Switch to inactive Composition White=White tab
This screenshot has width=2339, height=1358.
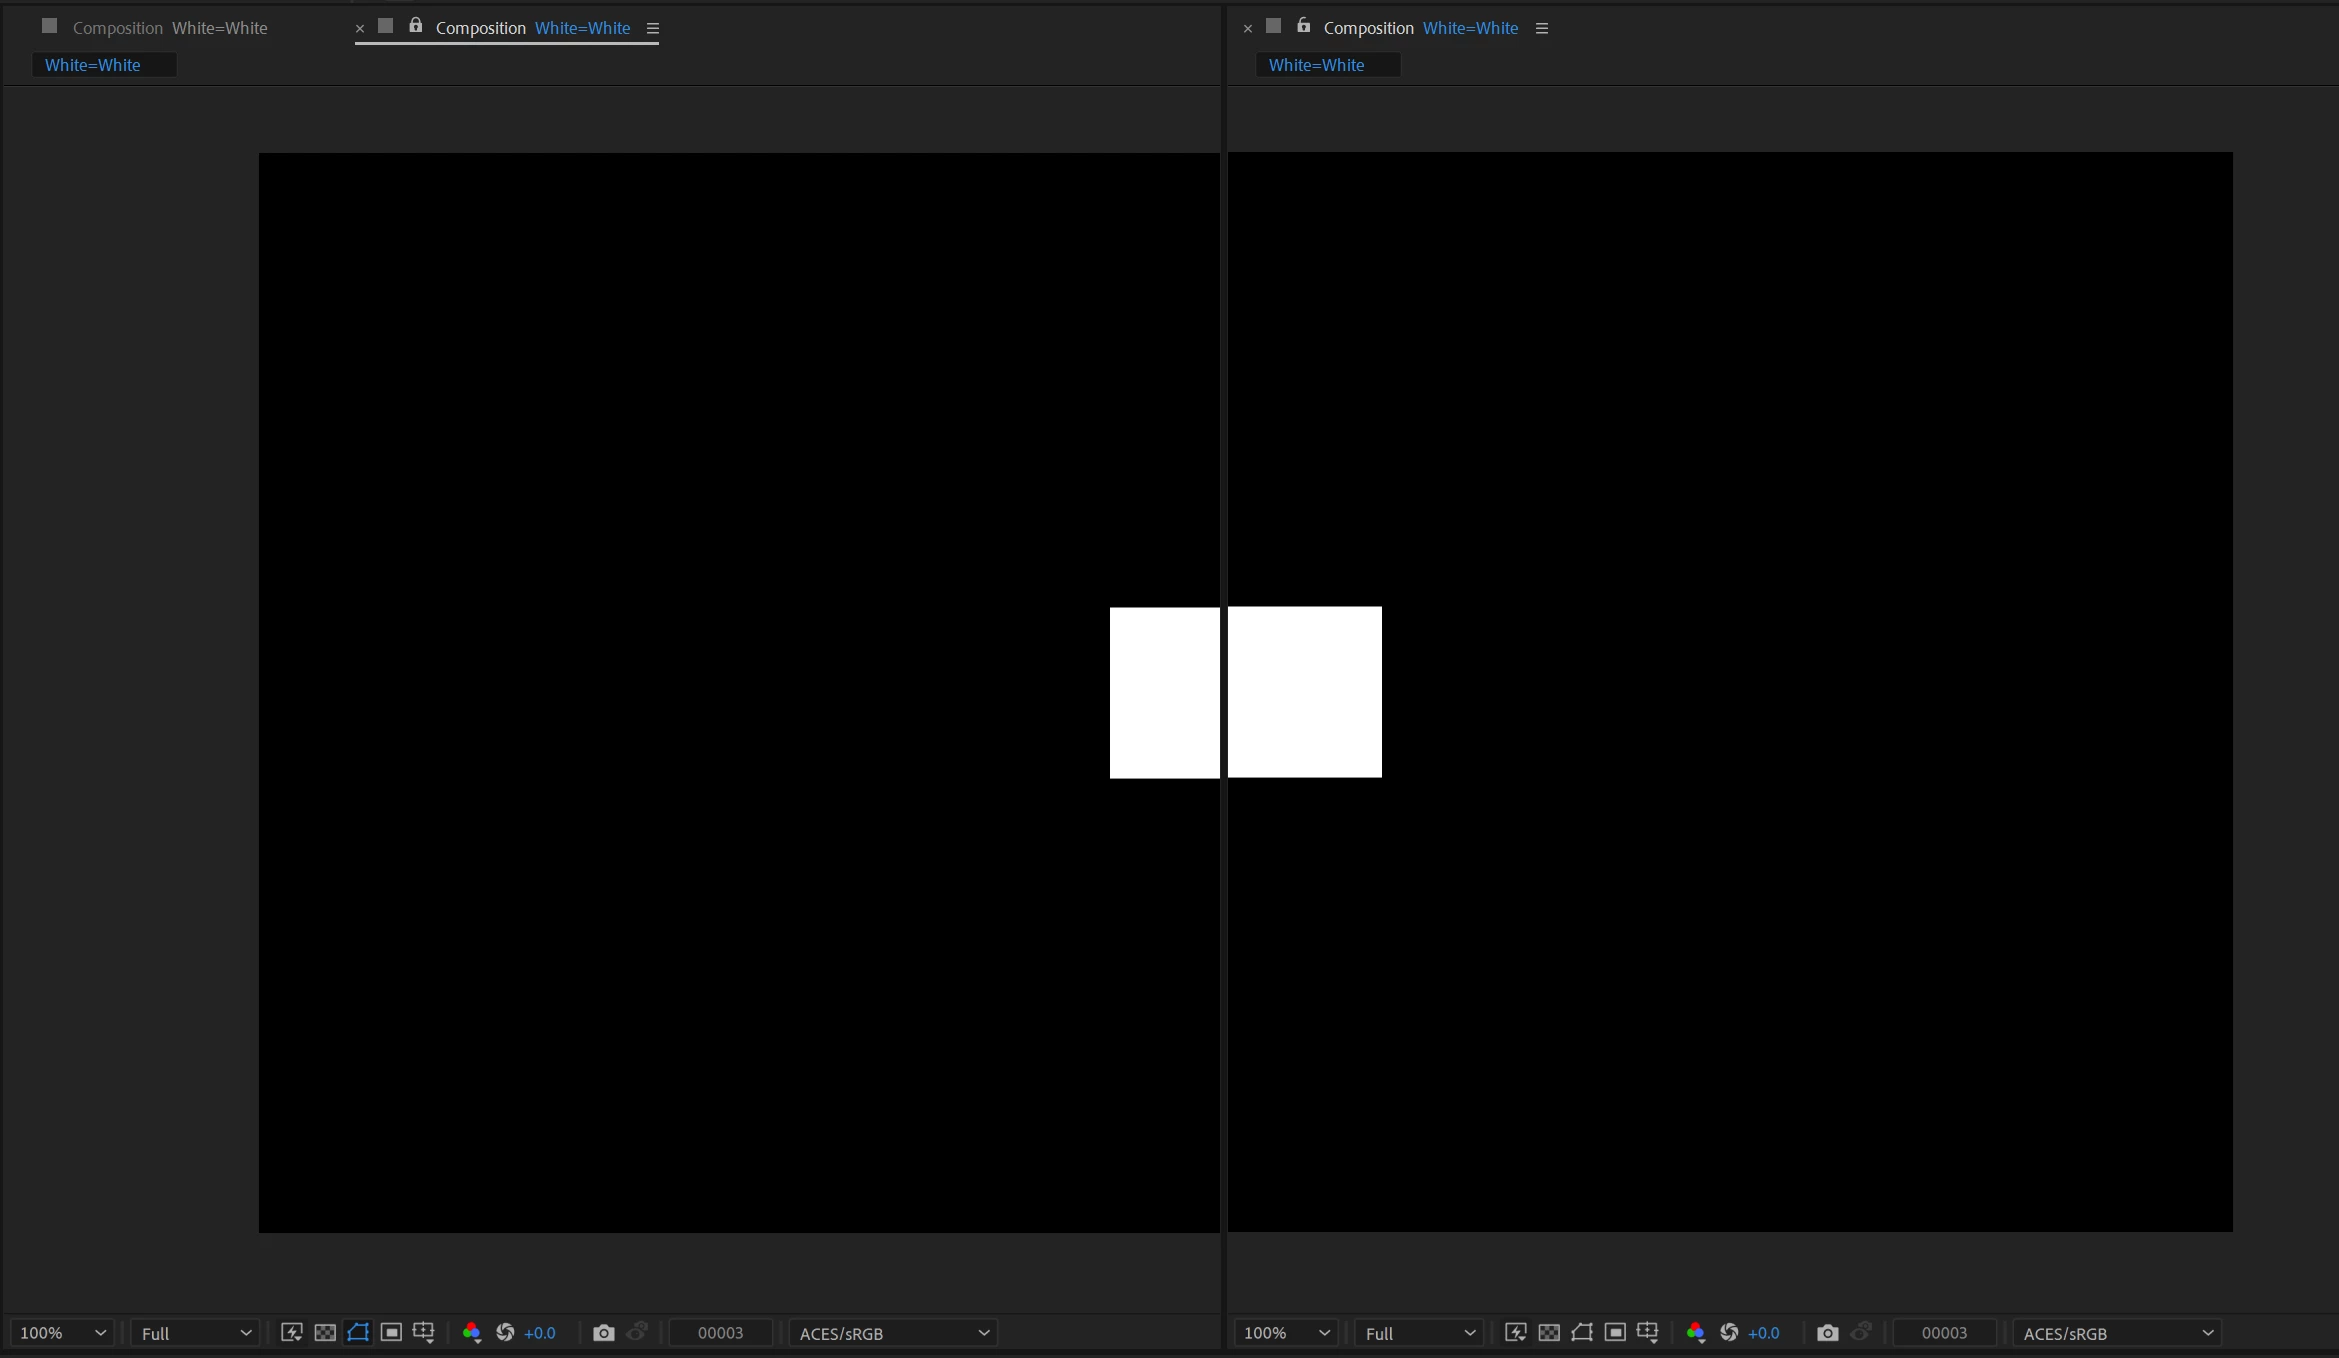(169, 28)
